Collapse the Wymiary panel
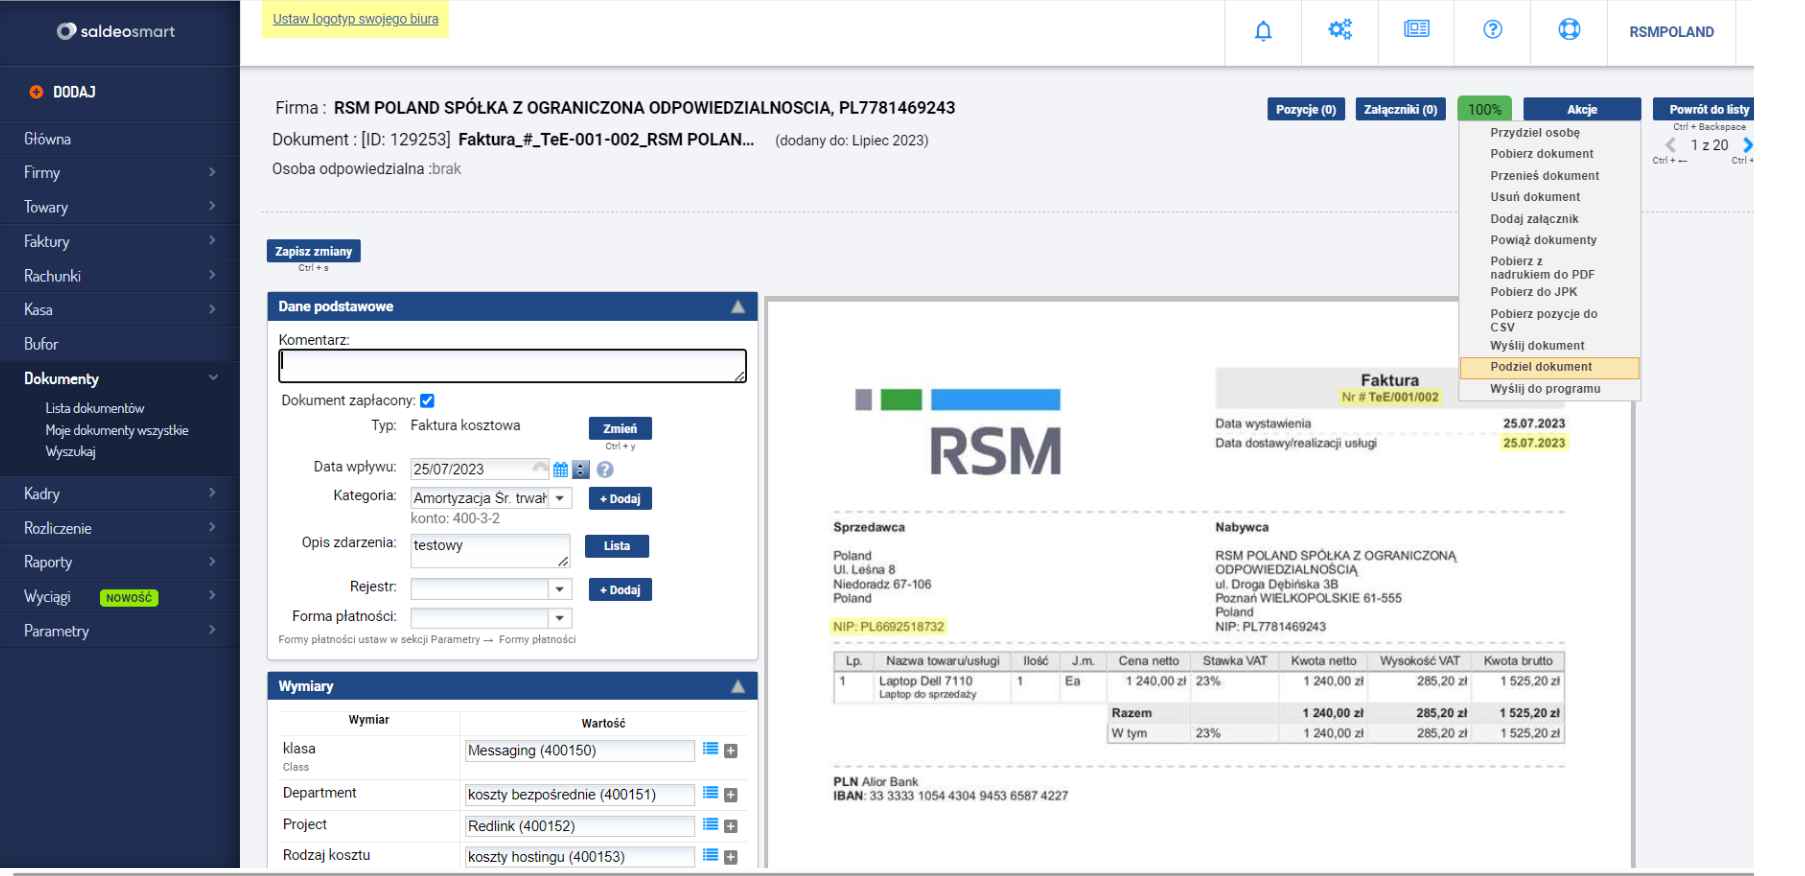This screenshot has width=1805, height=876. (x=738, y=686)
